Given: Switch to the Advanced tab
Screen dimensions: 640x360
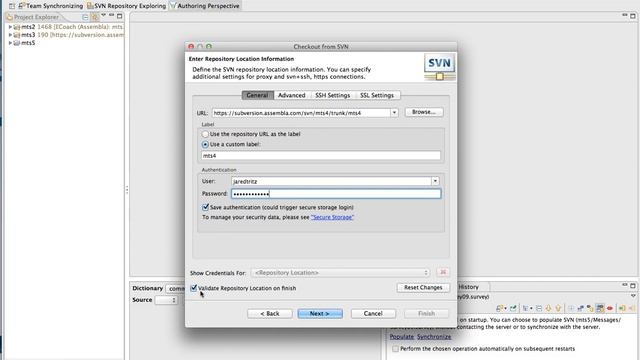Looking at the screenshot, I should pos(291,95).
